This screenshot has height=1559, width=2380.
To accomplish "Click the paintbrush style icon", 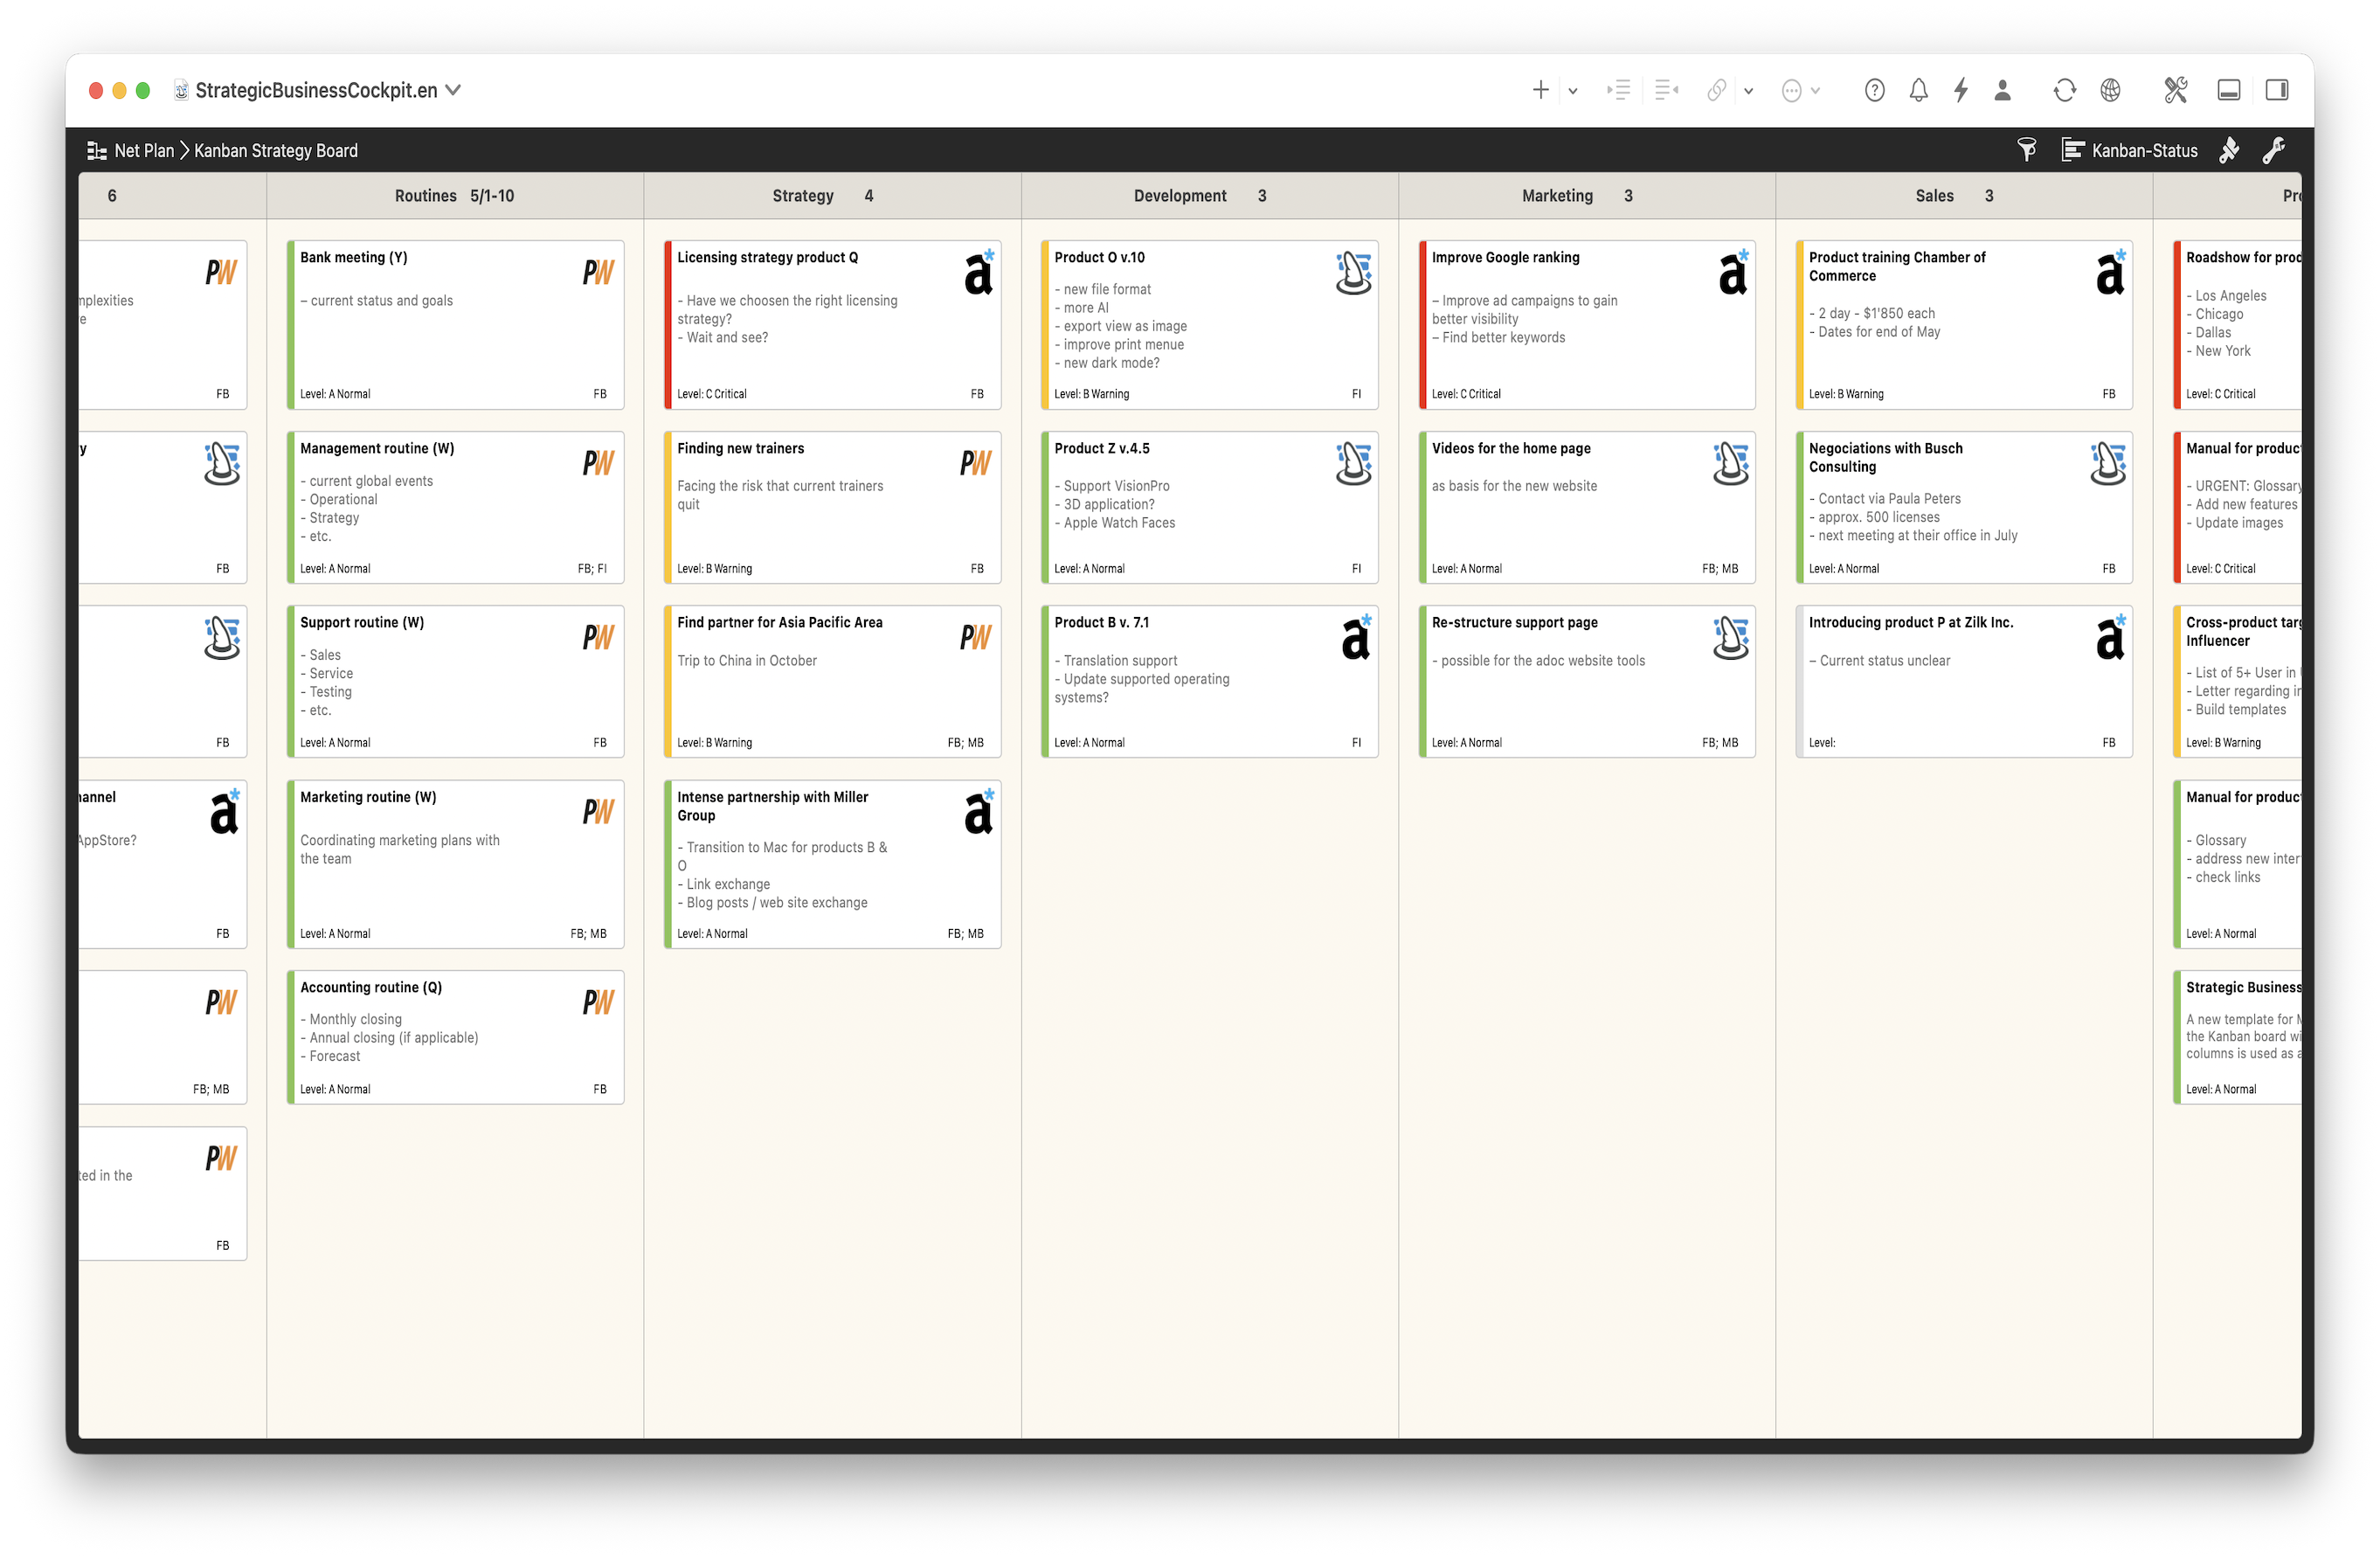I will pos(2229,150).
